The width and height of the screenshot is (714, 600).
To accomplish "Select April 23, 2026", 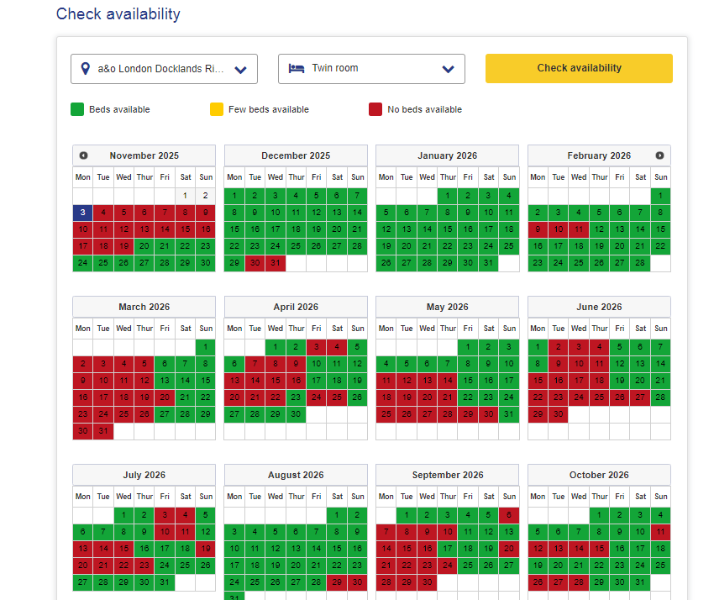I will coord(296,397).
